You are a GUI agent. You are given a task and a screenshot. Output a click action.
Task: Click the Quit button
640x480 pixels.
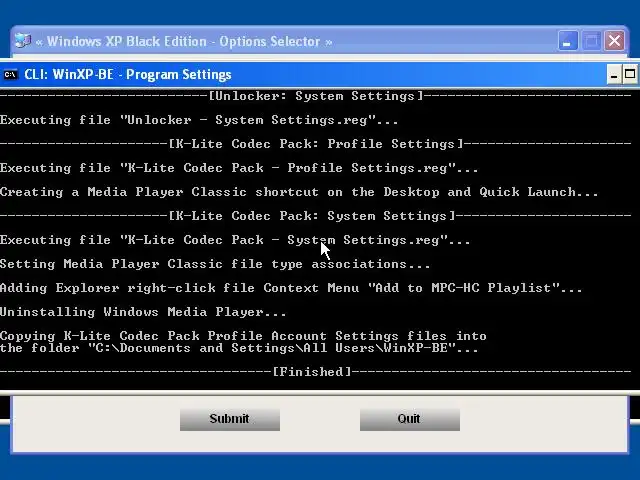[x=410, y=419]
